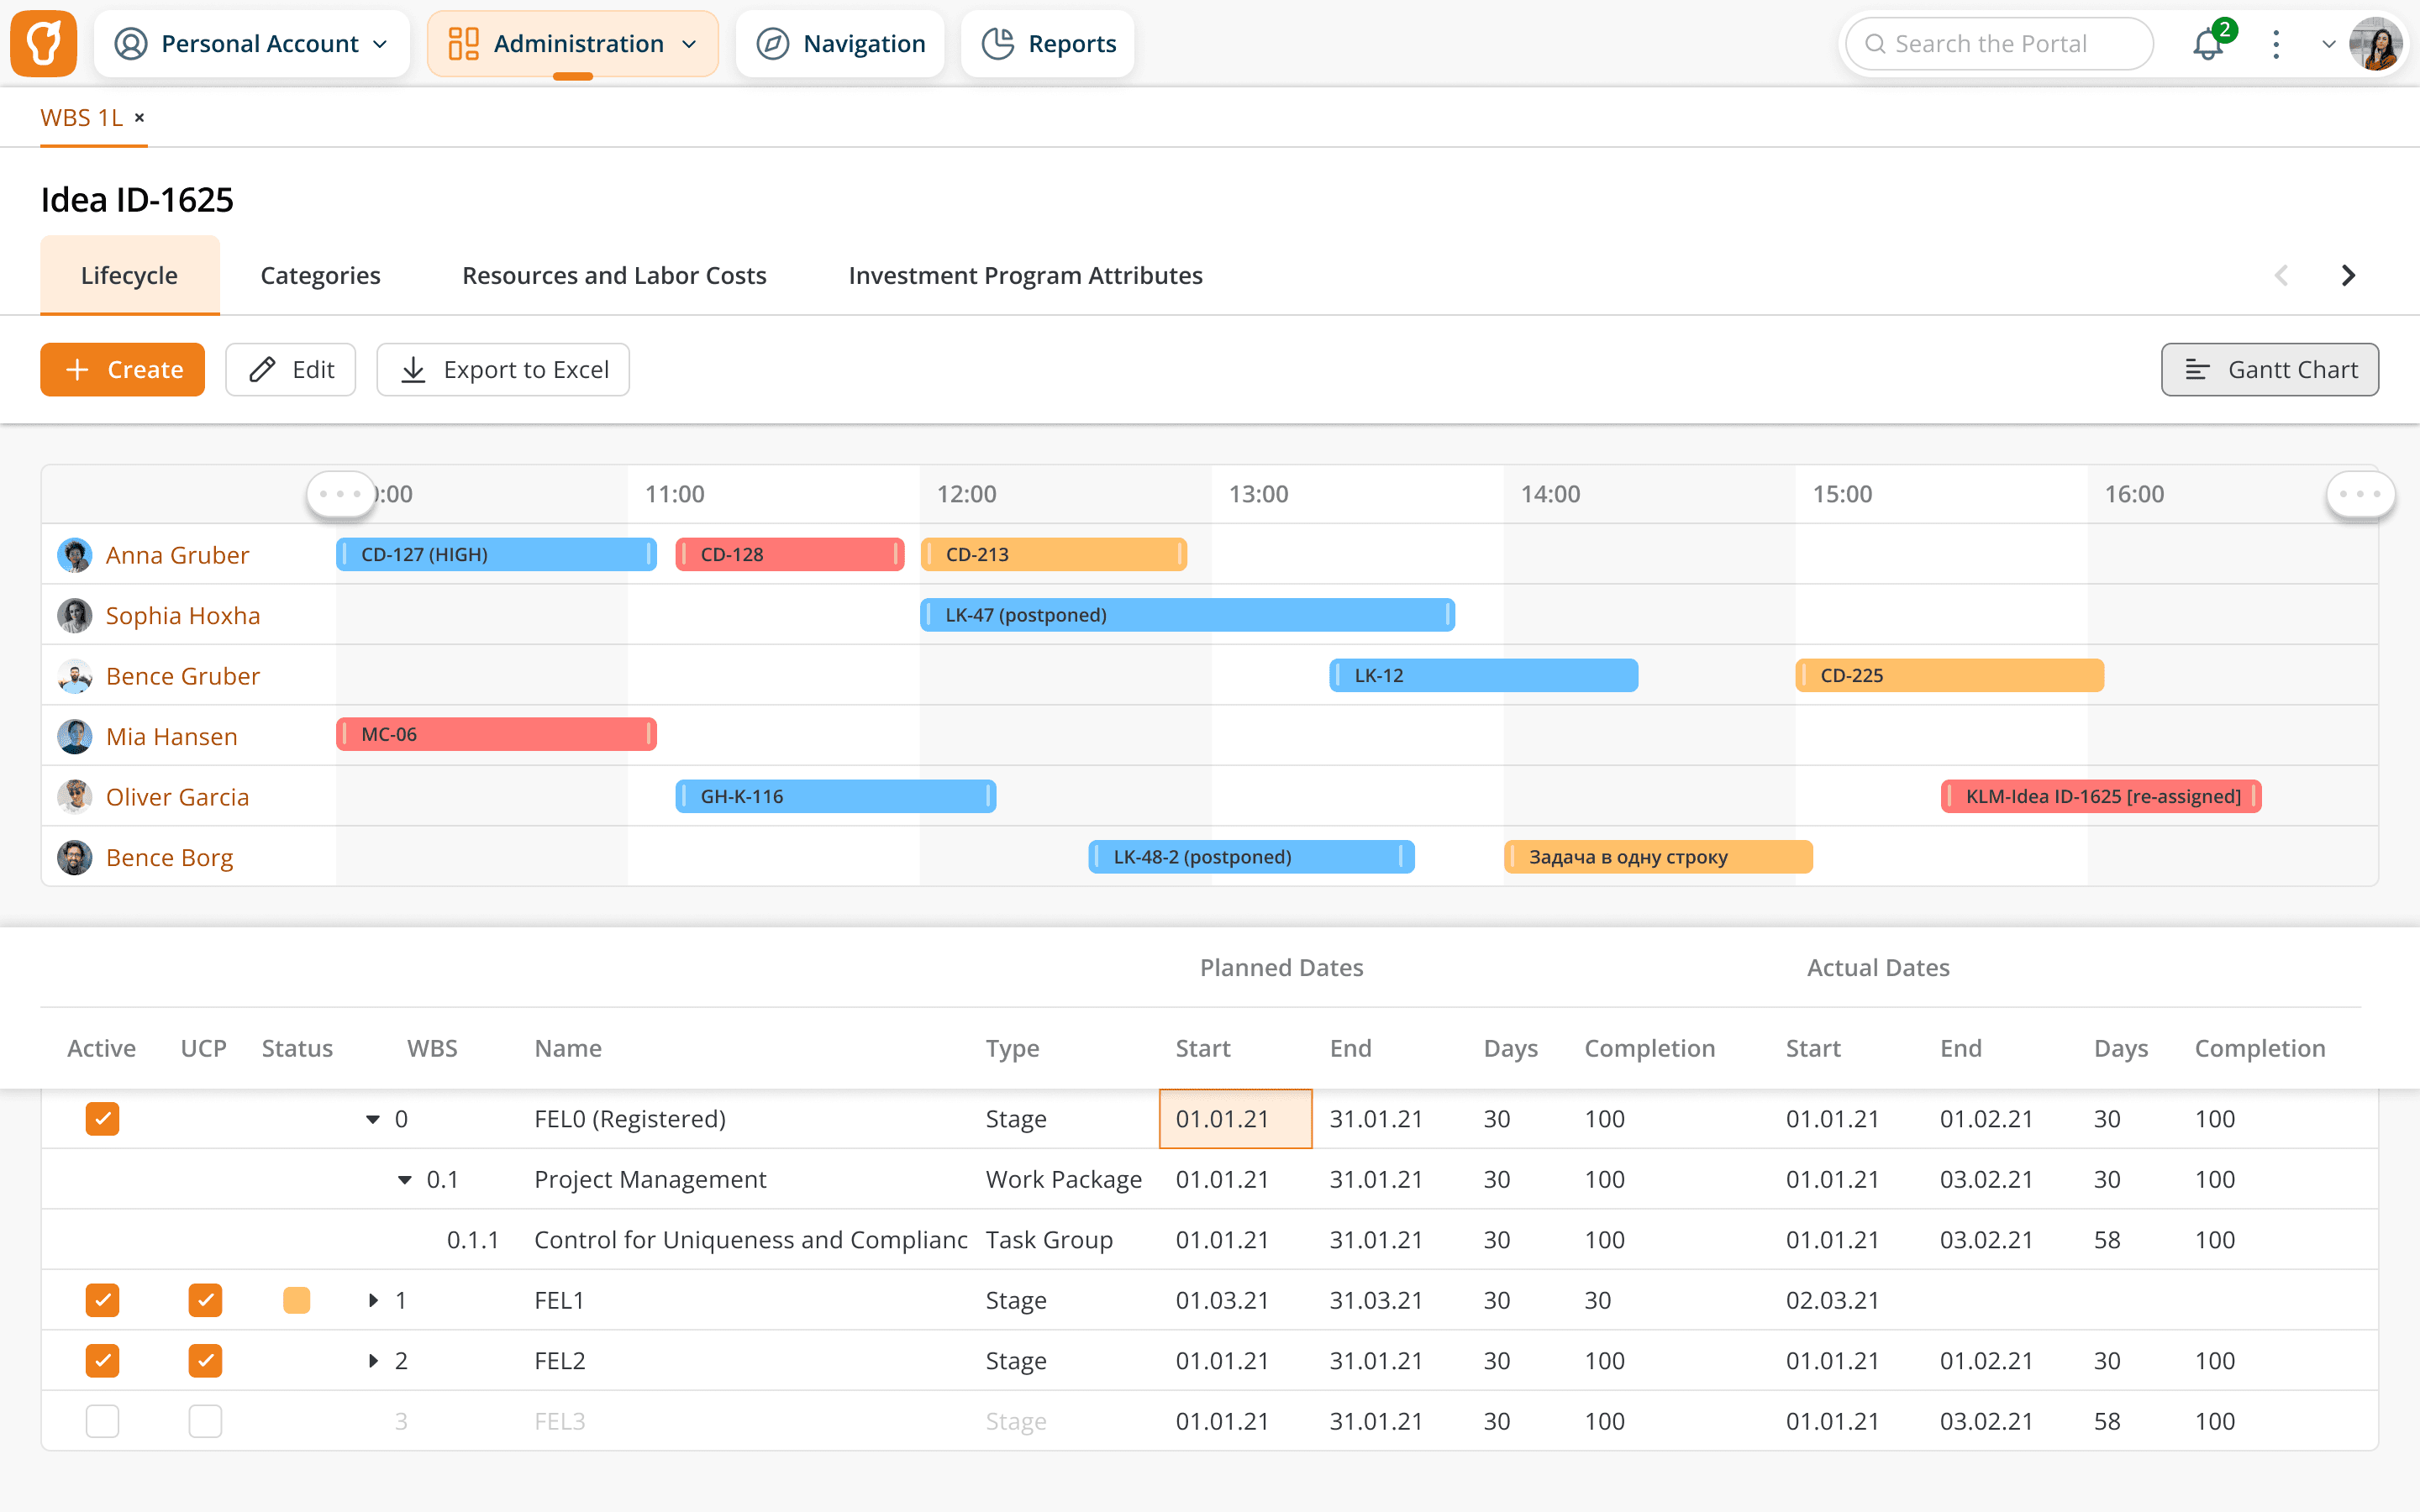Open the vertical three-dot more menu
The height and width of the screenshot is (1512, 2420).
click(2276, 44)
